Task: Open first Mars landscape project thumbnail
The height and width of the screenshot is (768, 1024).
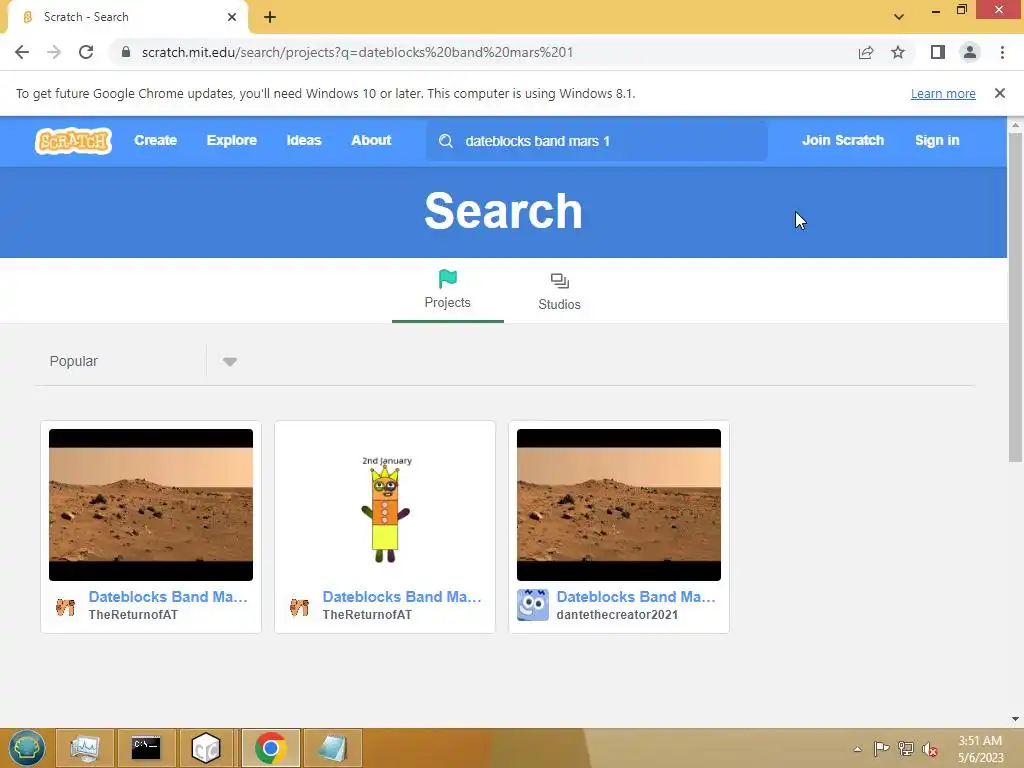Action: [151, 505]
